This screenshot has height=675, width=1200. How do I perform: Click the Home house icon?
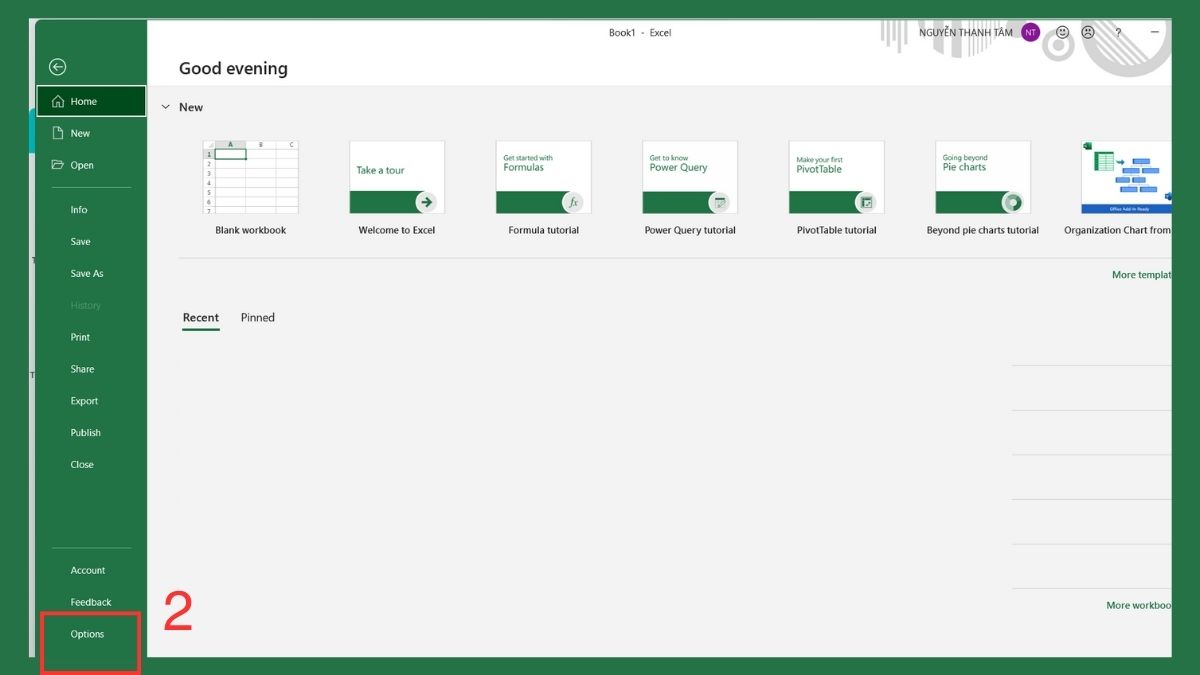pos(57,101)
